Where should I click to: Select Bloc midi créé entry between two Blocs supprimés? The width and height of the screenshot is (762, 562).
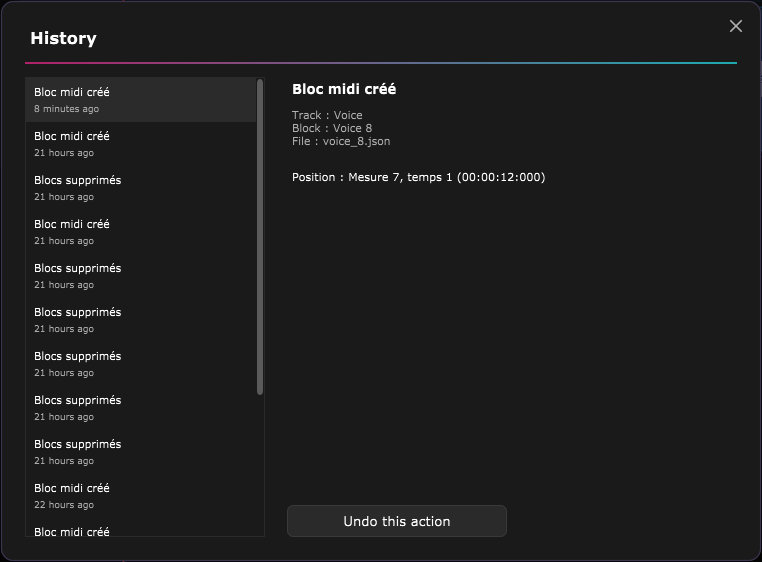click(x=141, y=232)
